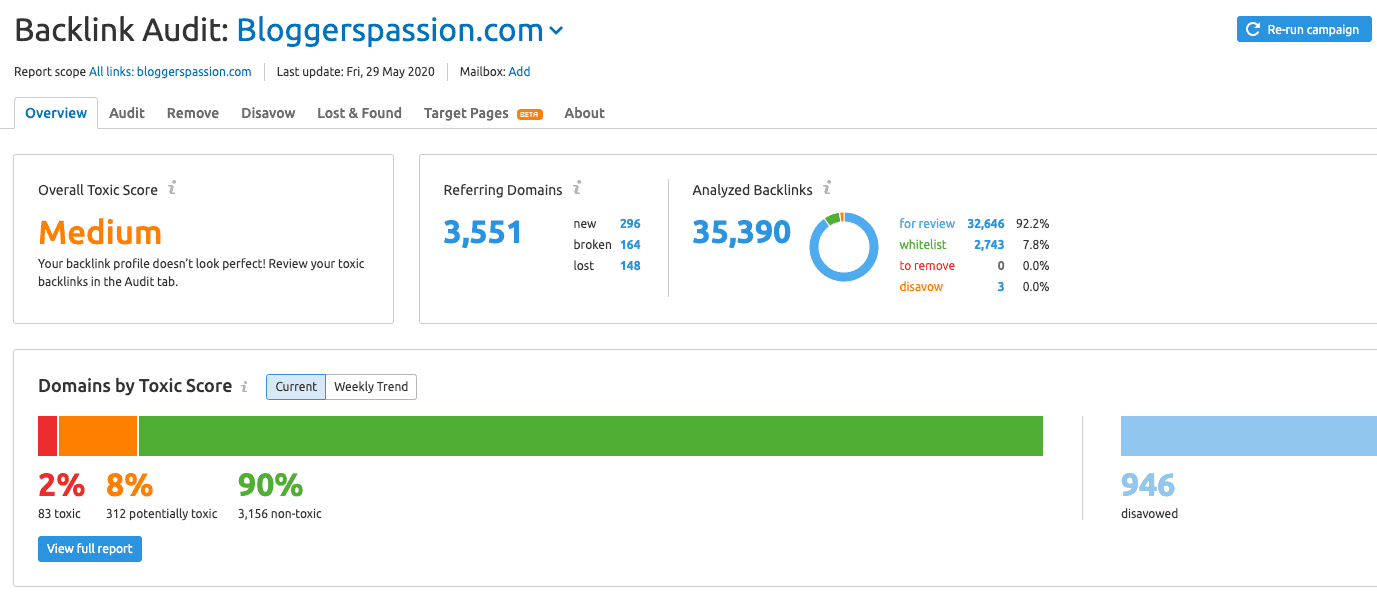
Task: Click the 'Last update: Fri, 29 May 2020' text
Action: [x=357, y=72]
